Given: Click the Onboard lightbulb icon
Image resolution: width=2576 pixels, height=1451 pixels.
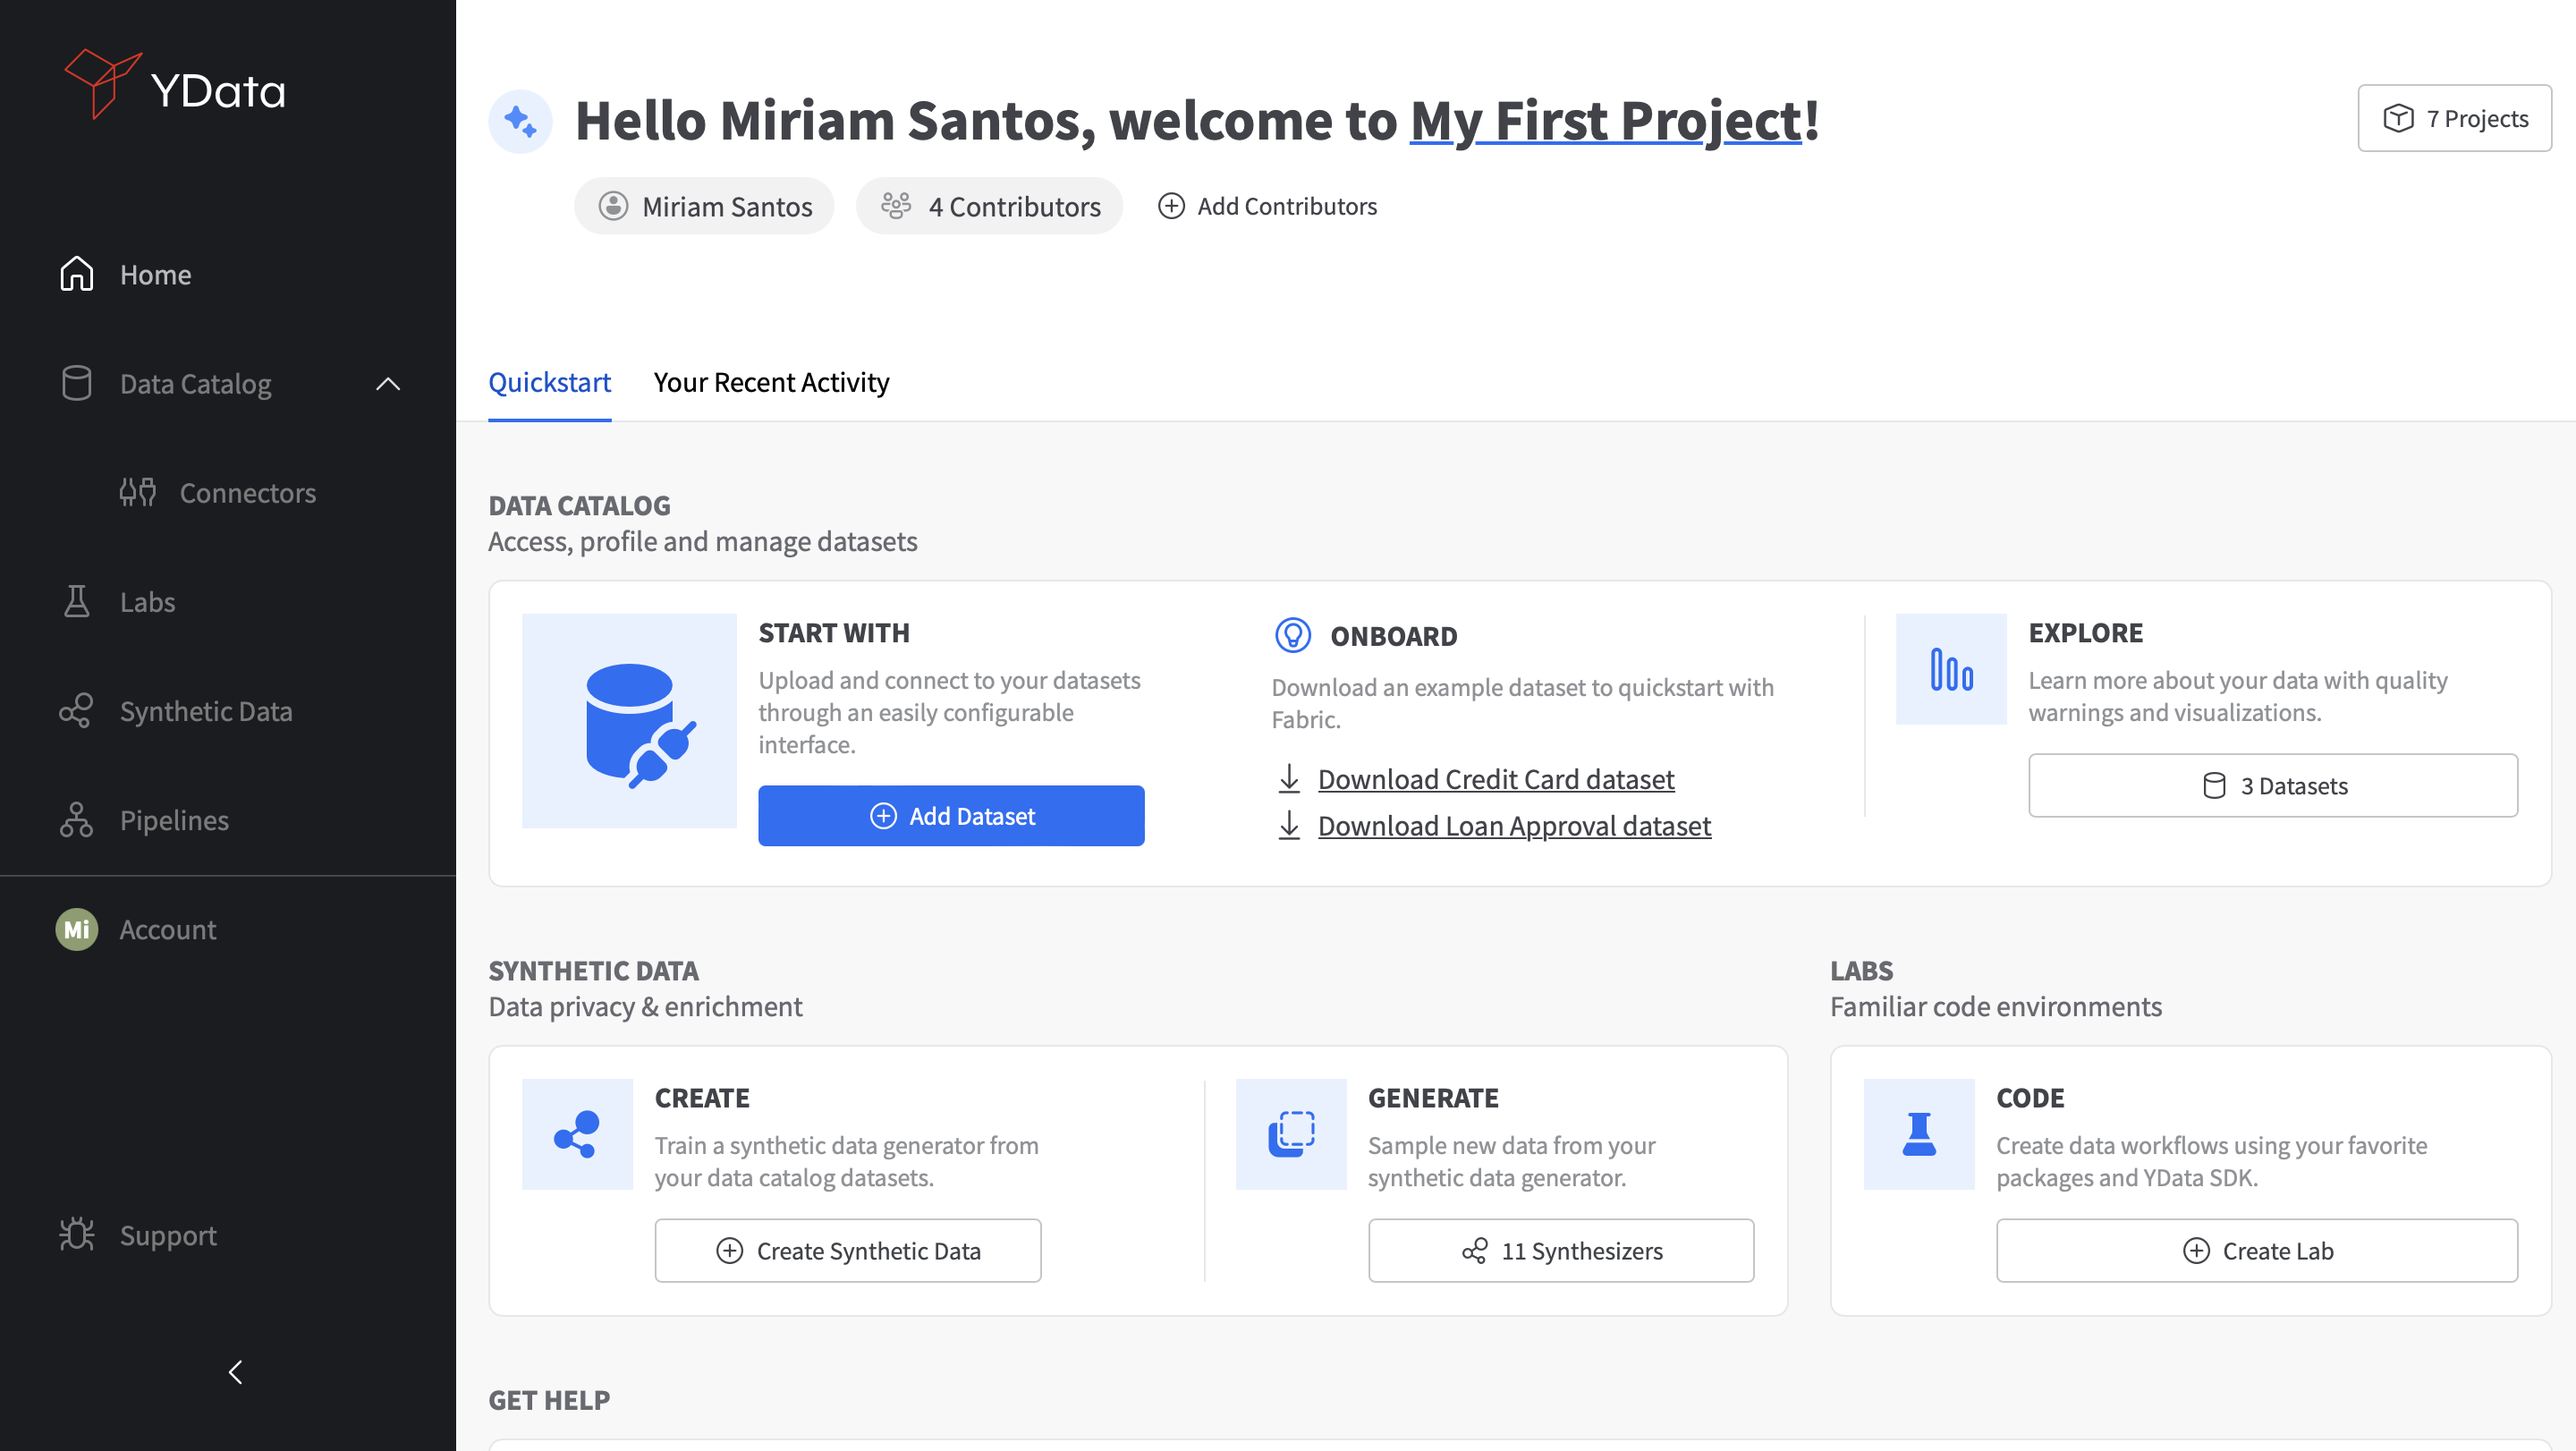Looking at the screenshot, I should [1292, 635].
